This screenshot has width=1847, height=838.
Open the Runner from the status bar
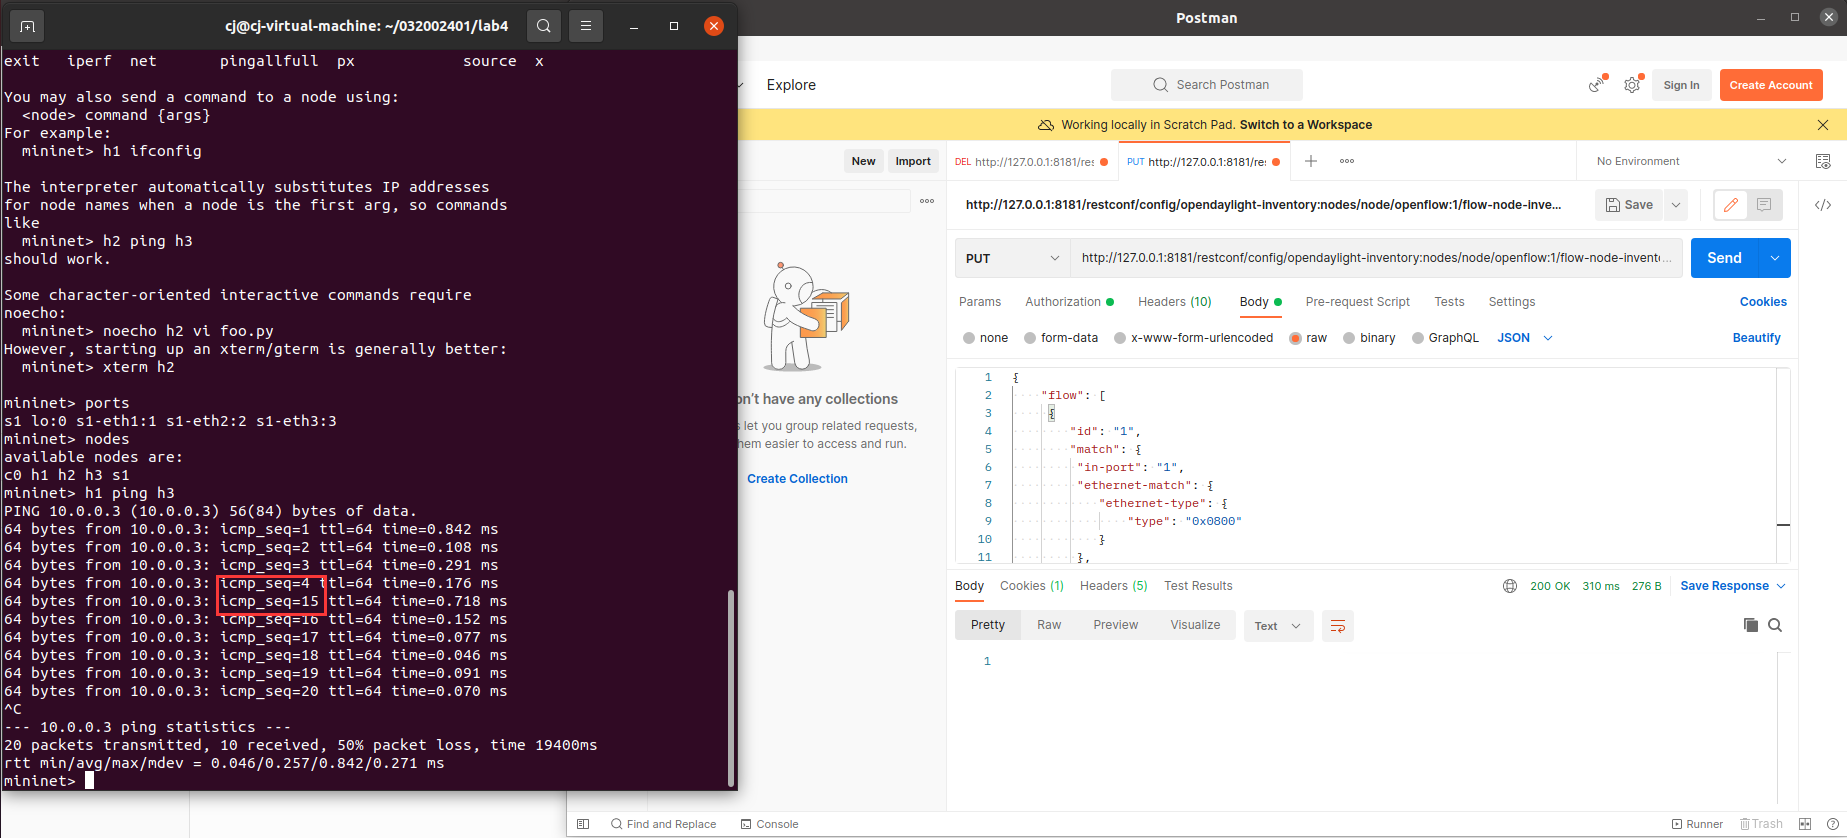tap(1698, 824)
